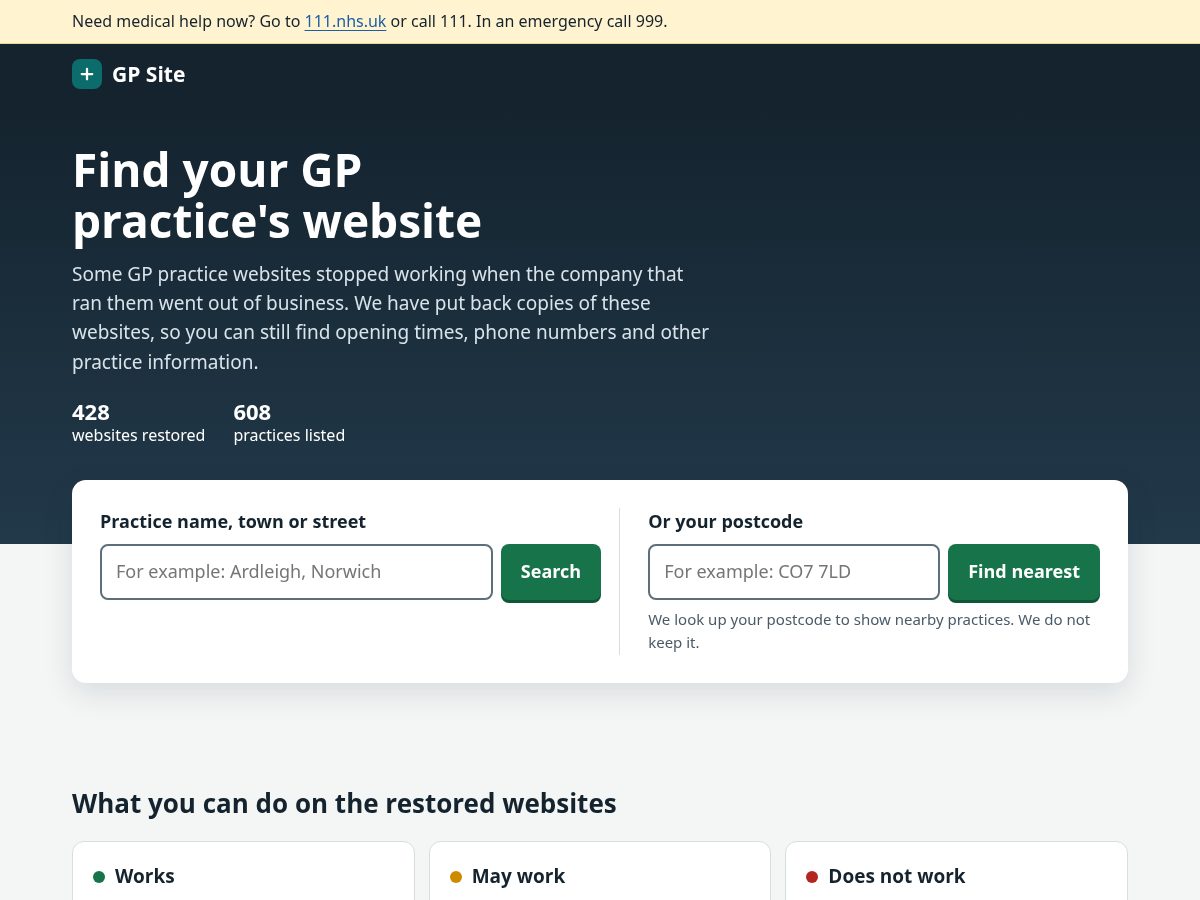1200x900 pixels.
Task: Click the 'What you can do on the restored websites' heading
Action: click(x=344, y=803)
